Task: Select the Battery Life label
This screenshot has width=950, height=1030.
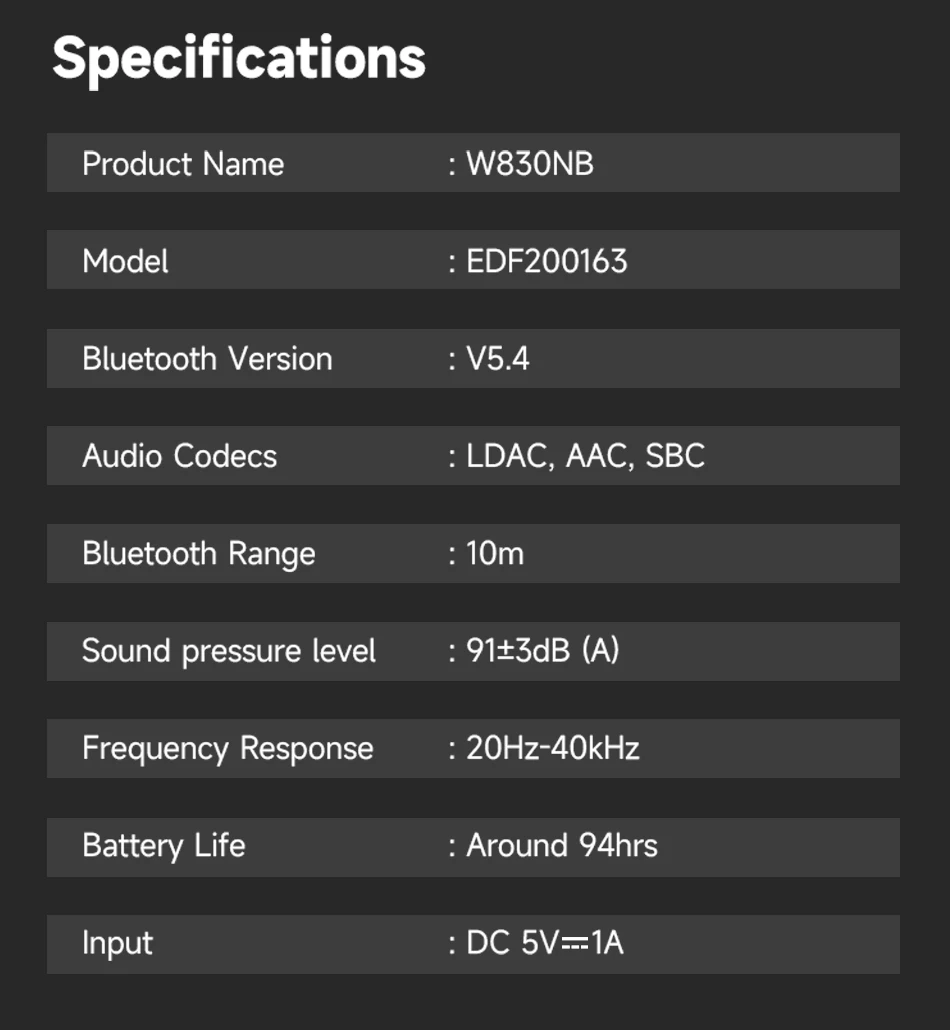Action: click(163, 846)
